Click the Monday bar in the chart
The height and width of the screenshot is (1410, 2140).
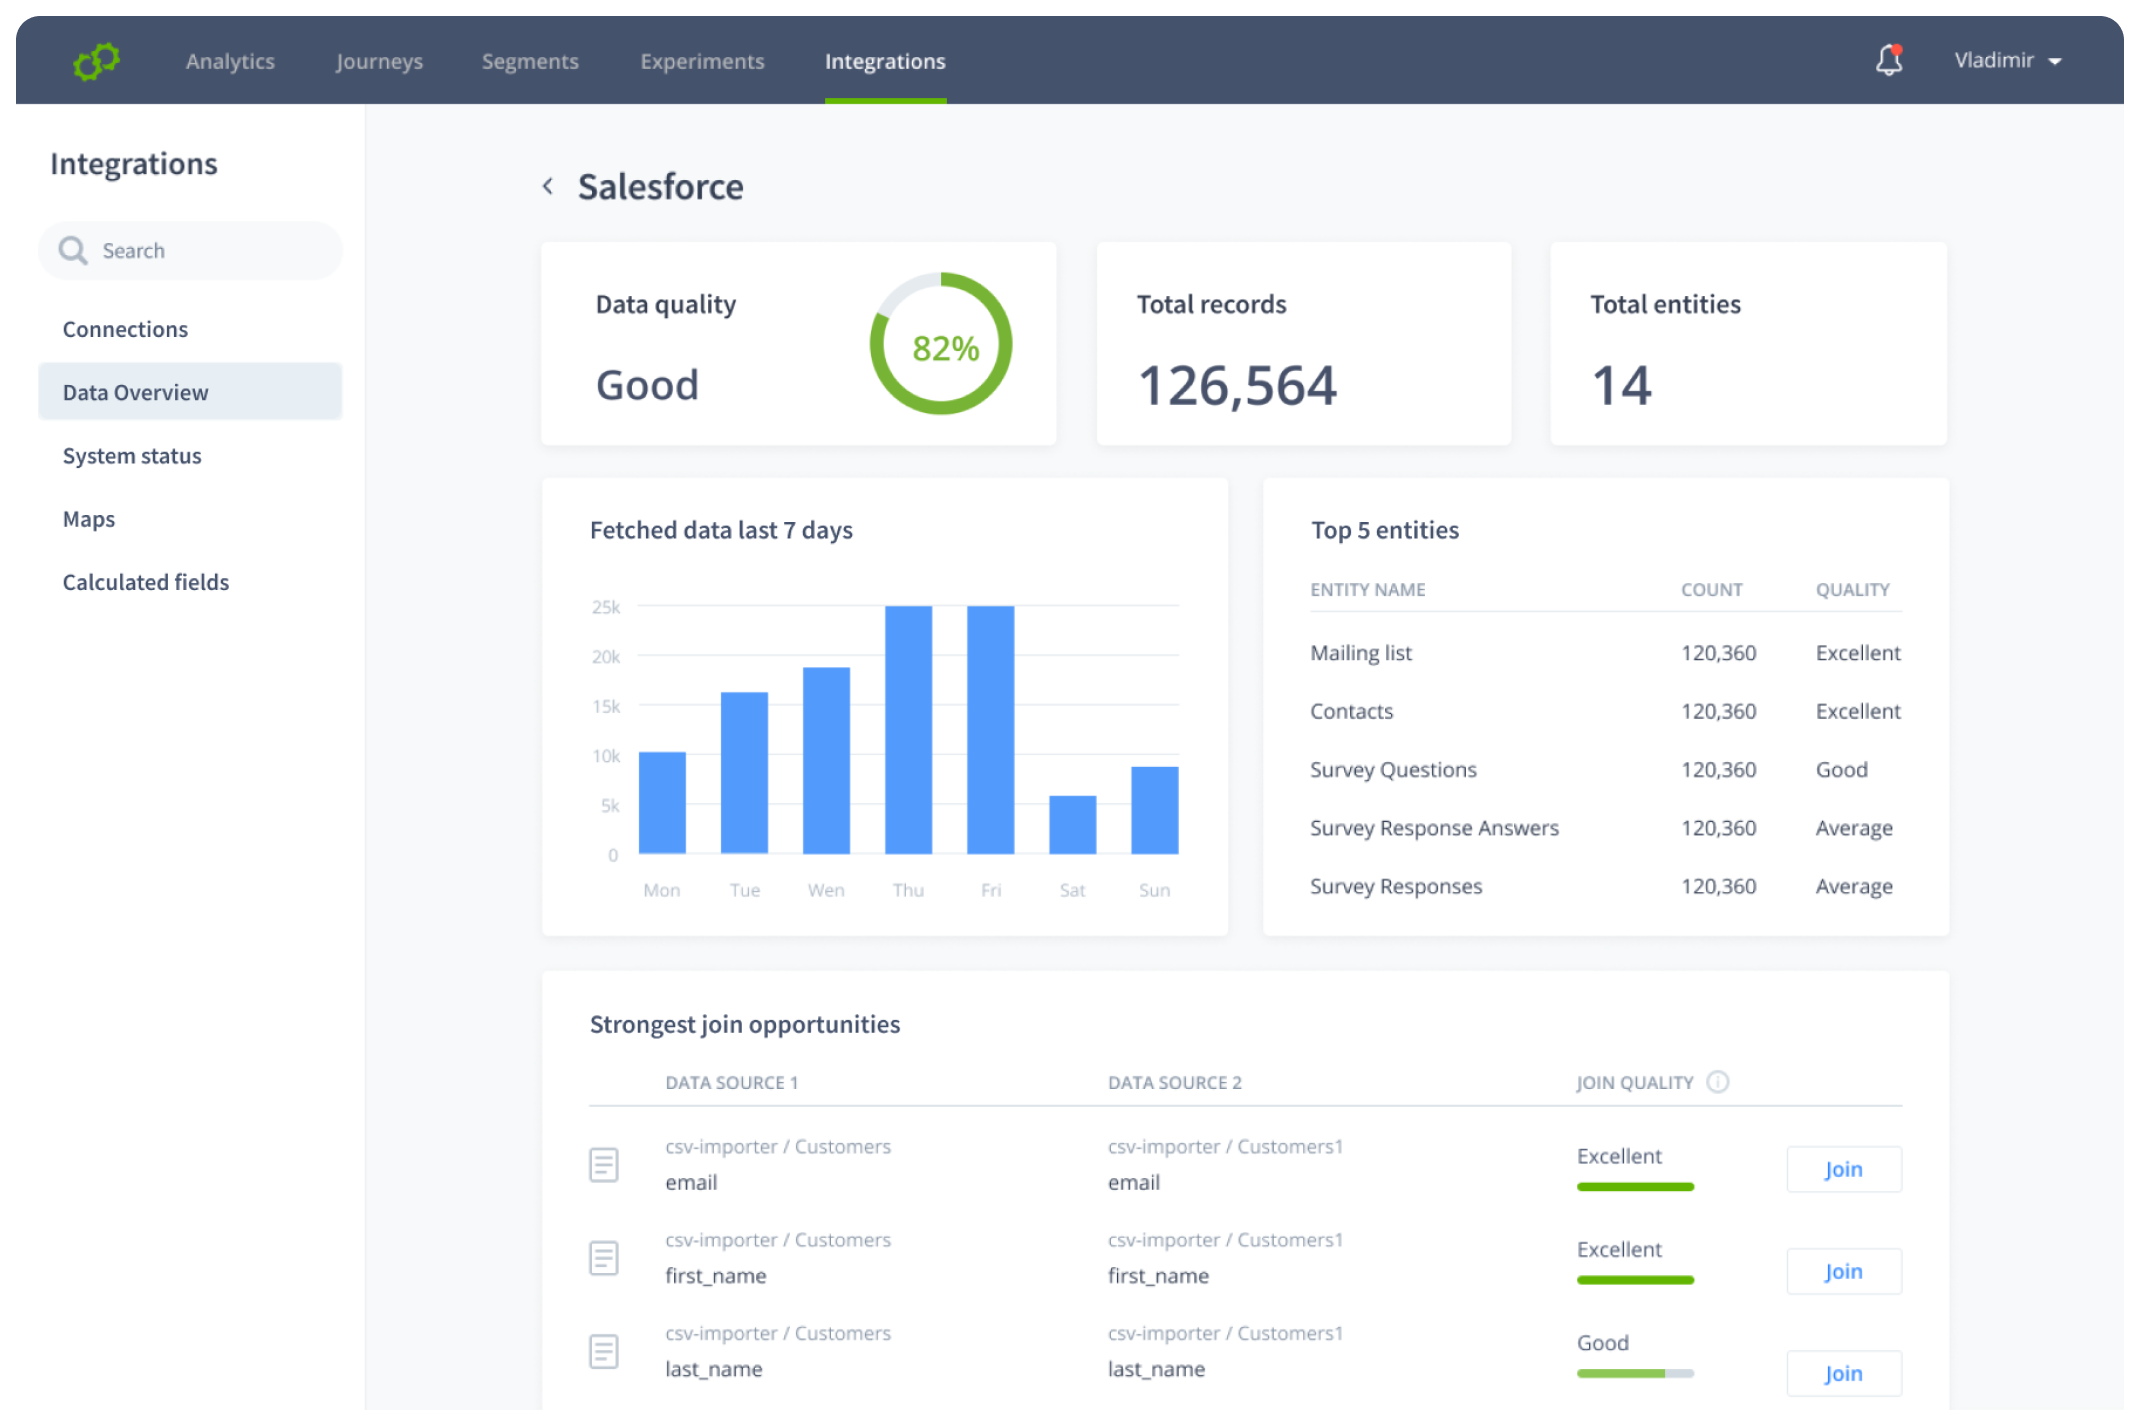pyautogui.click(x=662, y=803)
